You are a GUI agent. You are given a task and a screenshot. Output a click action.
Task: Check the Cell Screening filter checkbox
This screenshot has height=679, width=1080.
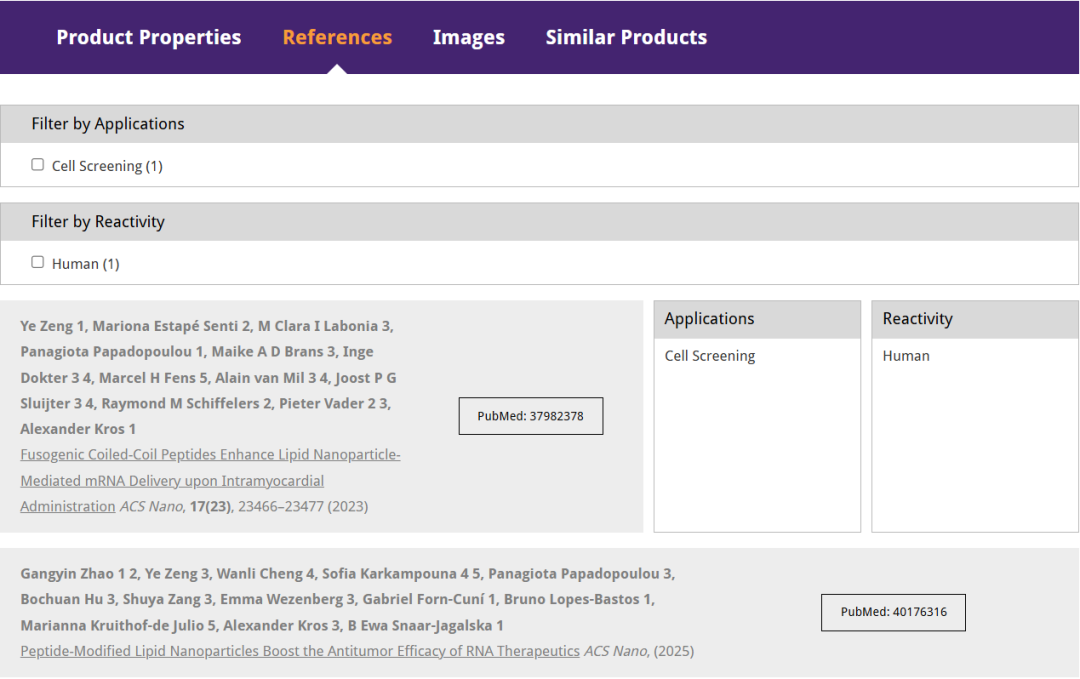coord(38,165)
